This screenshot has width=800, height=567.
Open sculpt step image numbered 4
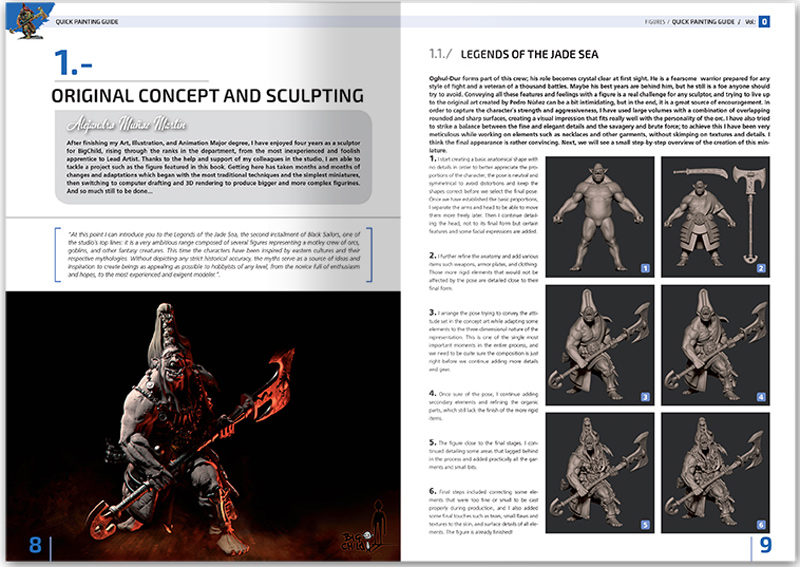coord(715,345)
